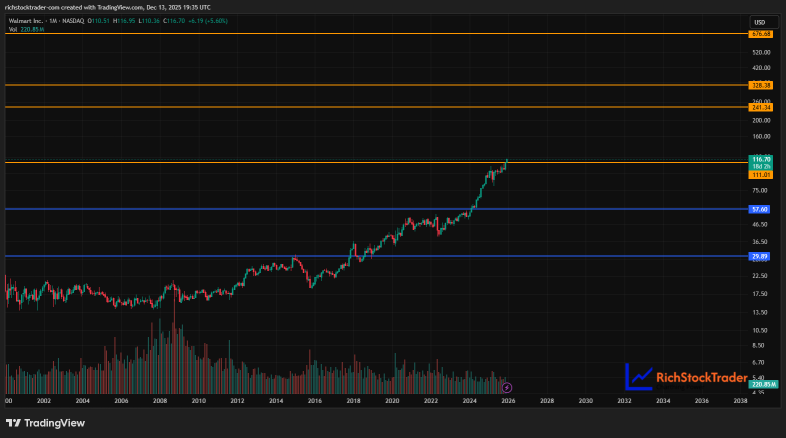
Task: Click the 2002 label on time axis
Action: click(x=44, y=401)
